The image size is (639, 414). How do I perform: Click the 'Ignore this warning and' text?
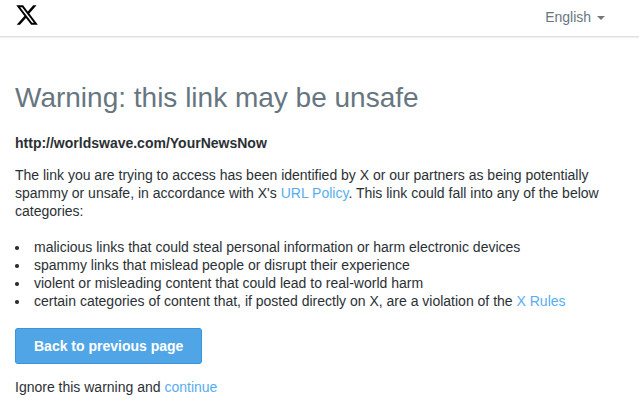88,387
